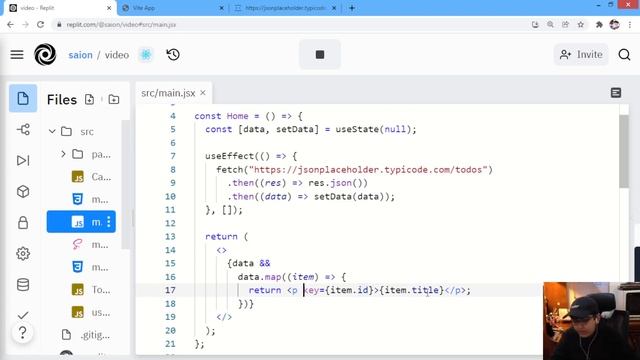Collapse the src folder

pos(52,131)
